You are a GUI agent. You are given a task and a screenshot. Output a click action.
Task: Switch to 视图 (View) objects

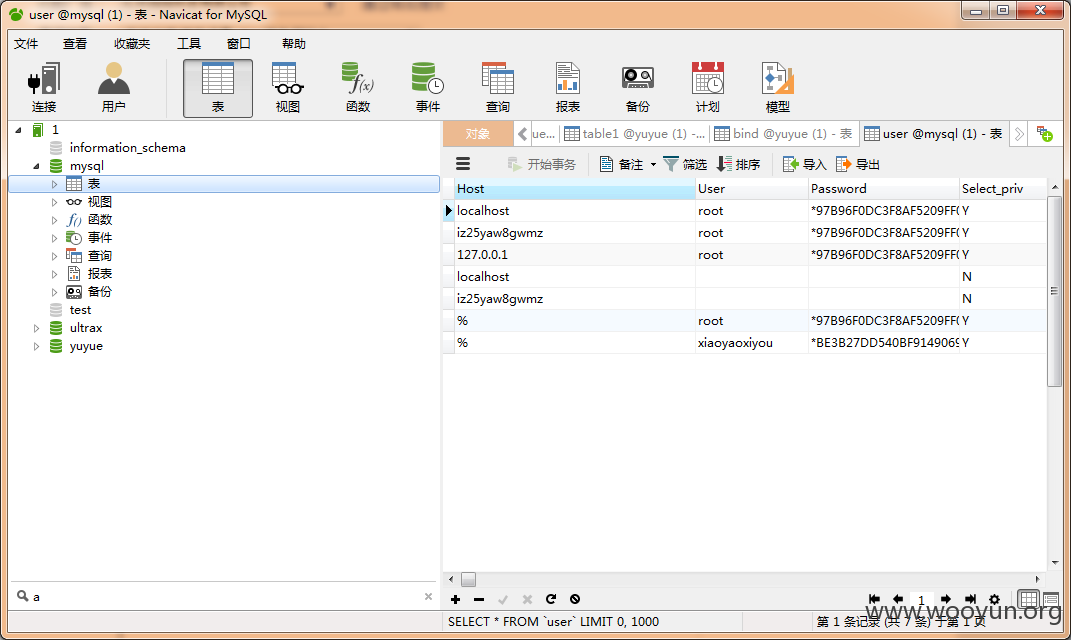tap(288, 87)
